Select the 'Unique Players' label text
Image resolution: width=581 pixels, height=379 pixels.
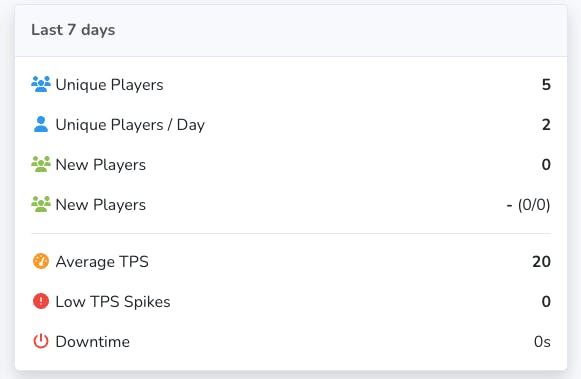click(109, 85)
